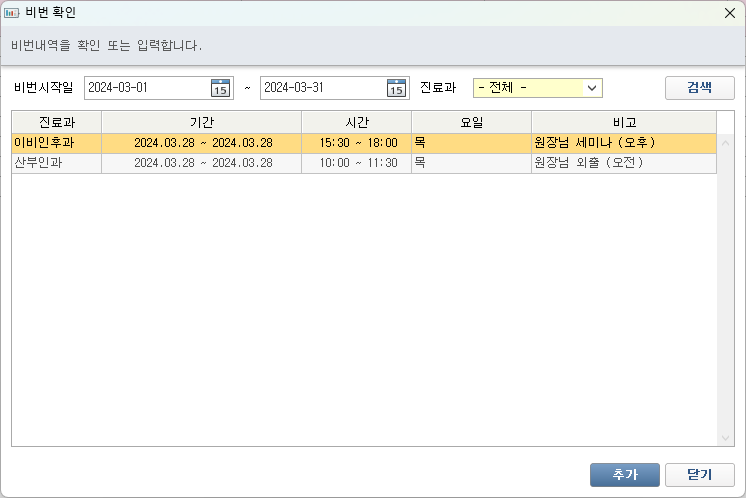Click the 기간 column header
The height and width of the screenshot is (498, 746).
coord(202,122)
